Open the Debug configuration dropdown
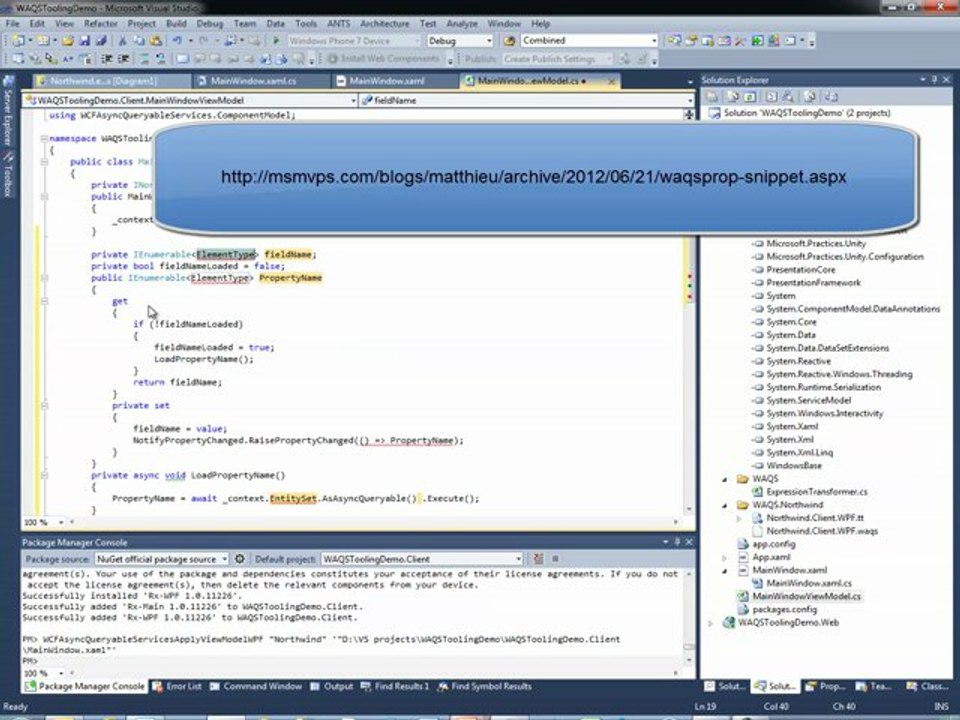Screen dimensions: 960x720 489,41
